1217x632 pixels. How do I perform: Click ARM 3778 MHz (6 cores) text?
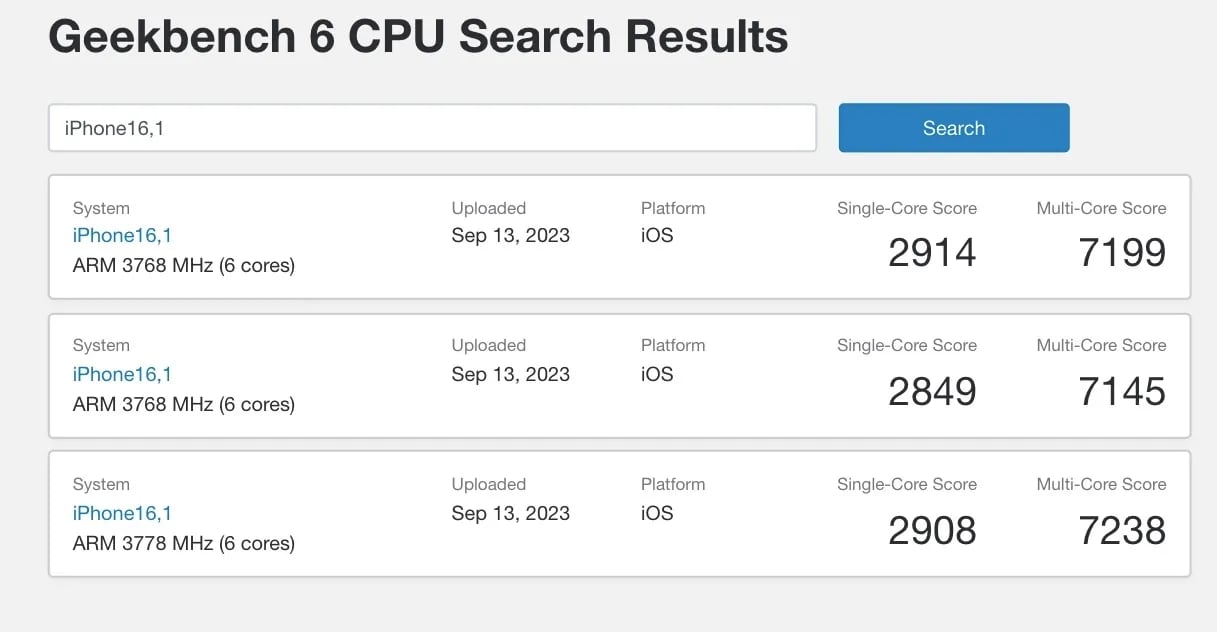pyautogui.click(x=184, y=544)
